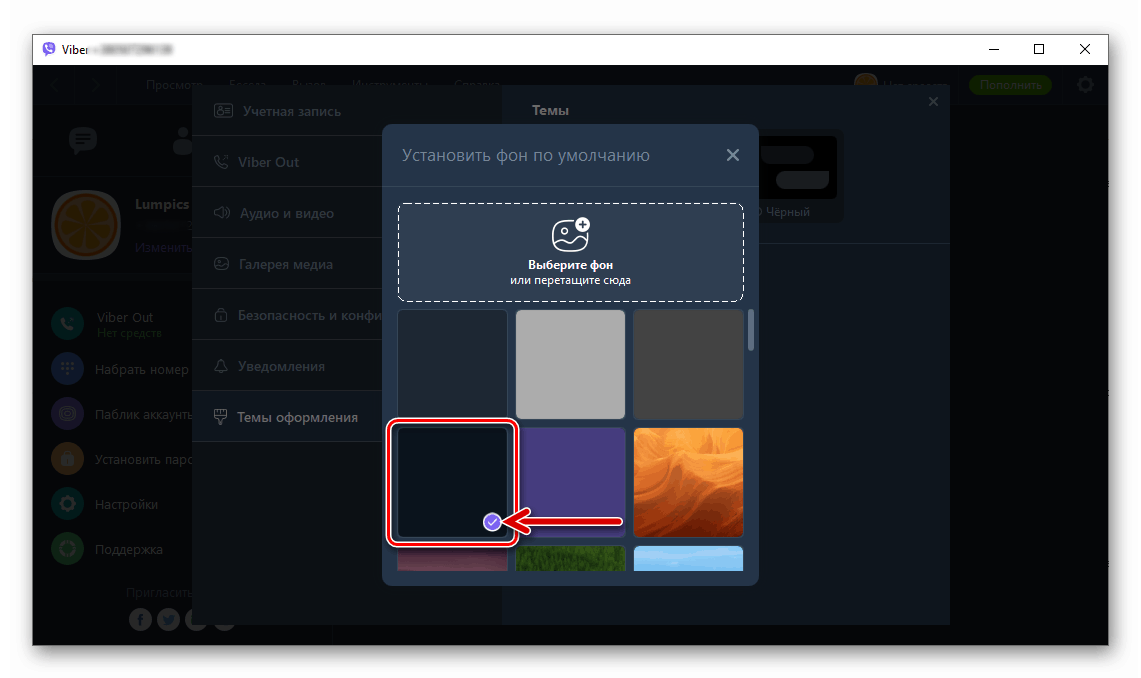1141x678 pixels.
Task: Pick the orange canyon background thumbnail
Action: coord(688,482)
